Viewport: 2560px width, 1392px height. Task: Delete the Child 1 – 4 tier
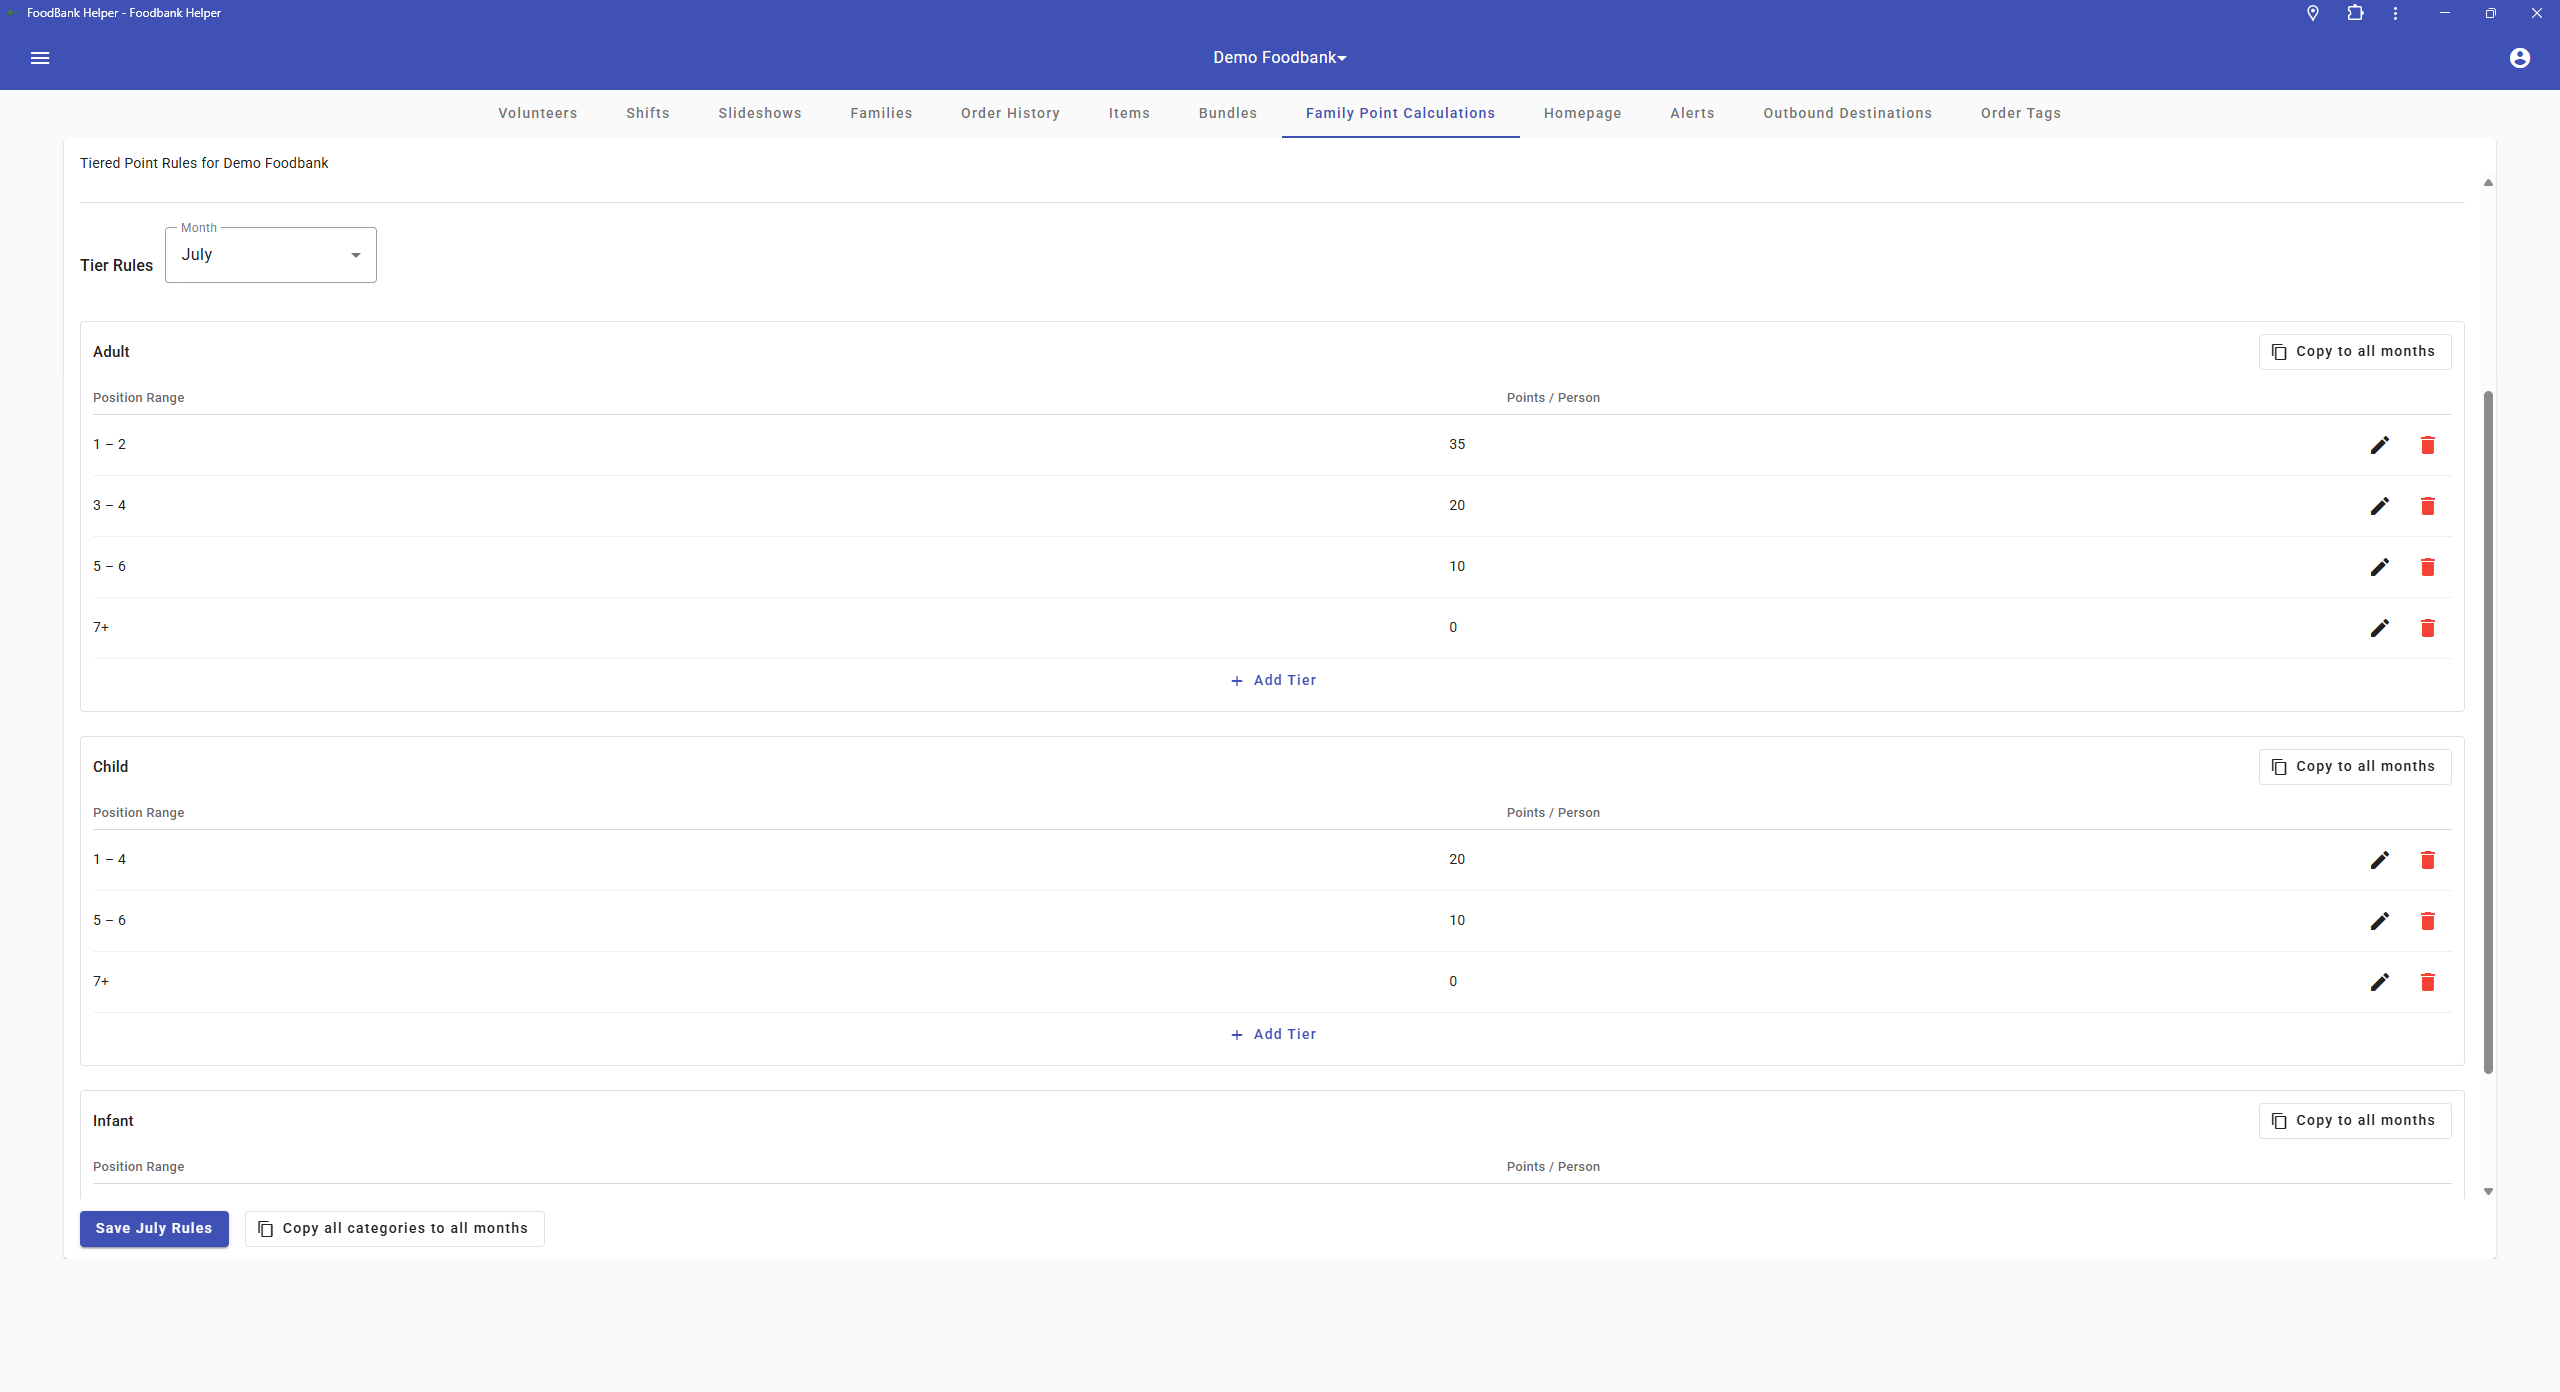click(2427, 860)
